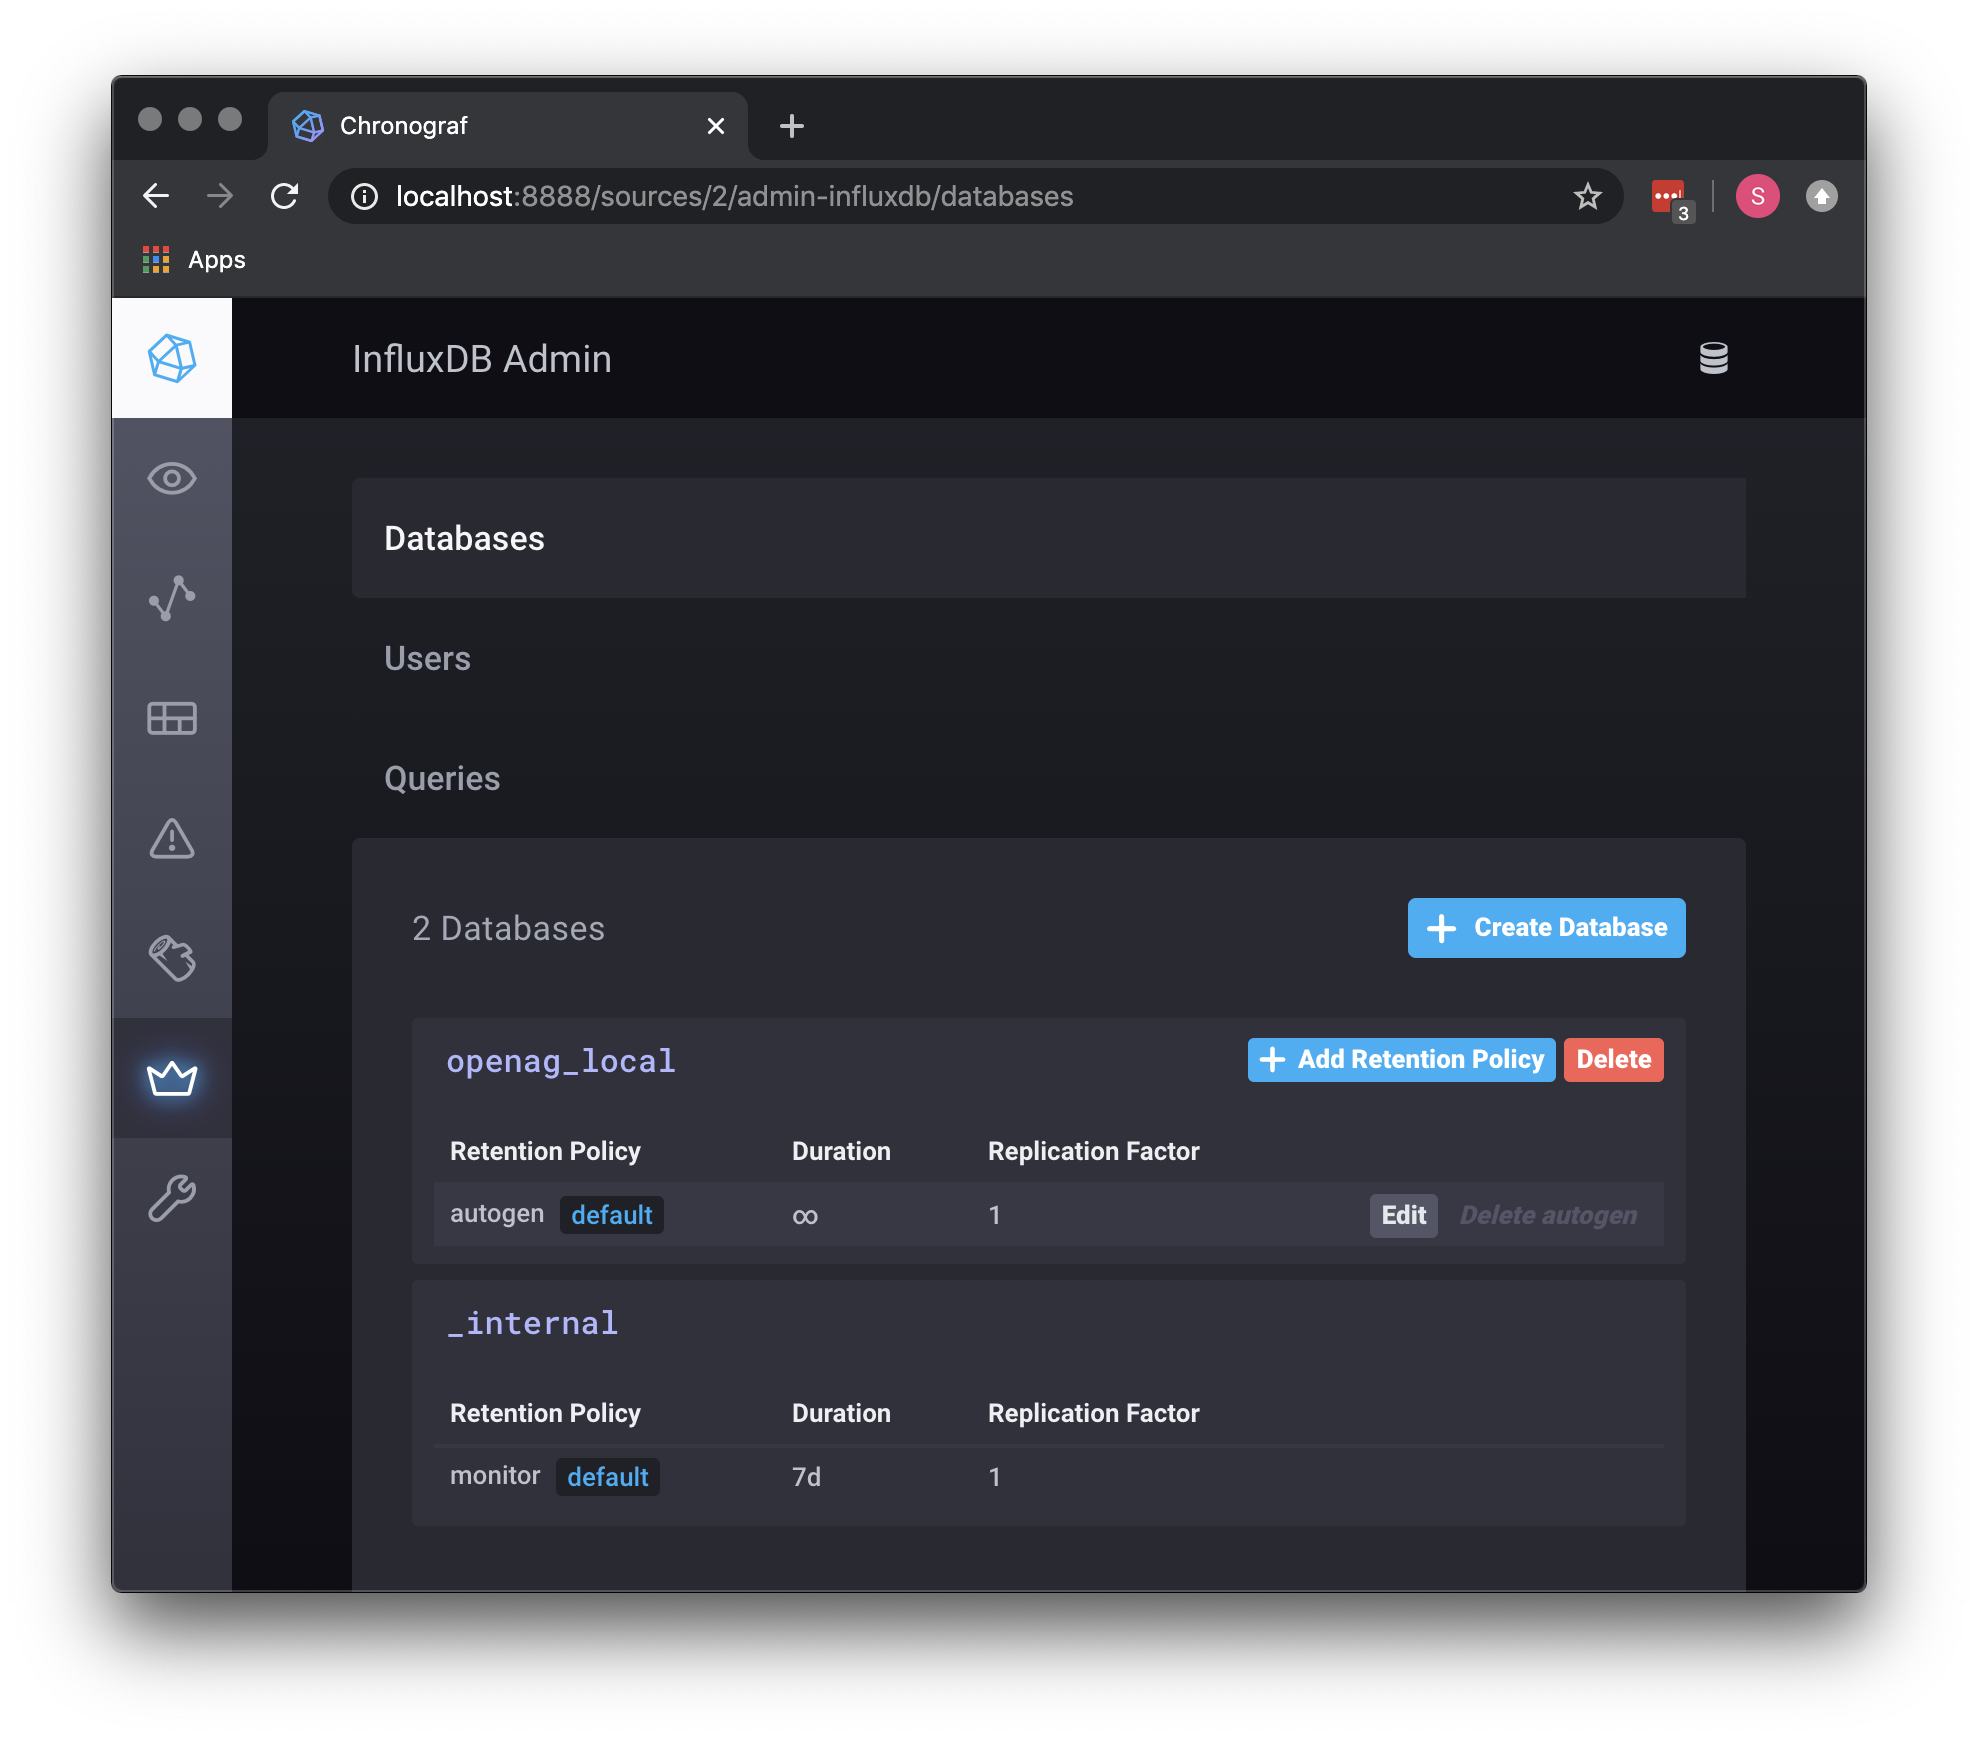The height and width of the screenshot is (1740, 1978).
Task: Click the monitor default tag
Action: (x=608, y=1477)
